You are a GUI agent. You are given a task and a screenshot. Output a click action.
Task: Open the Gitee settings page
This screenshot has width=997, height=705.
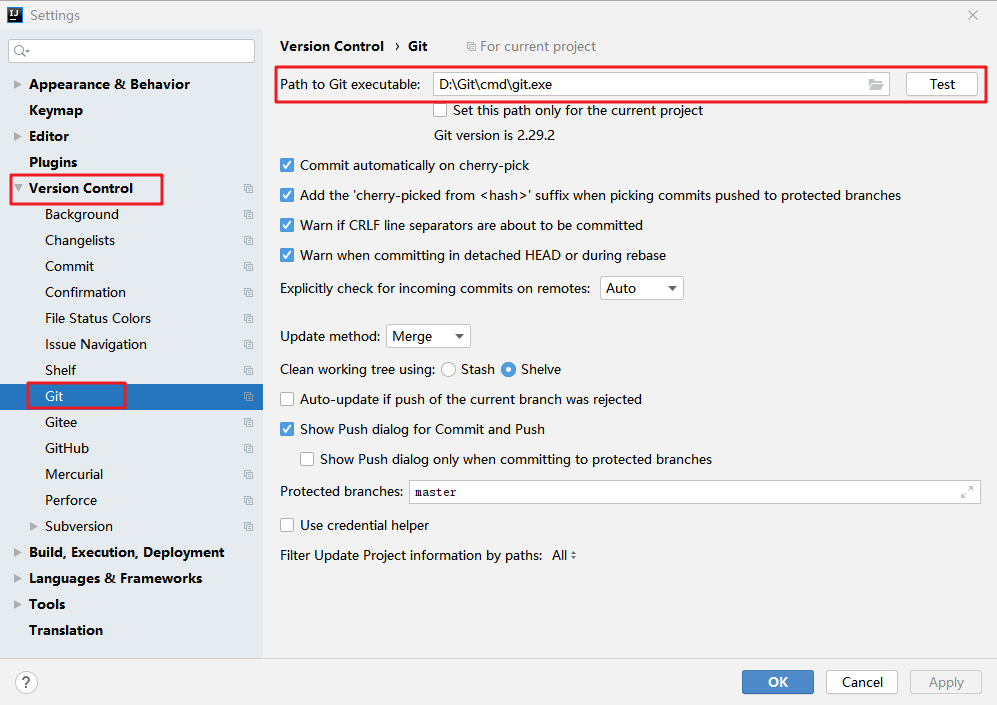[x=61, y=423]
